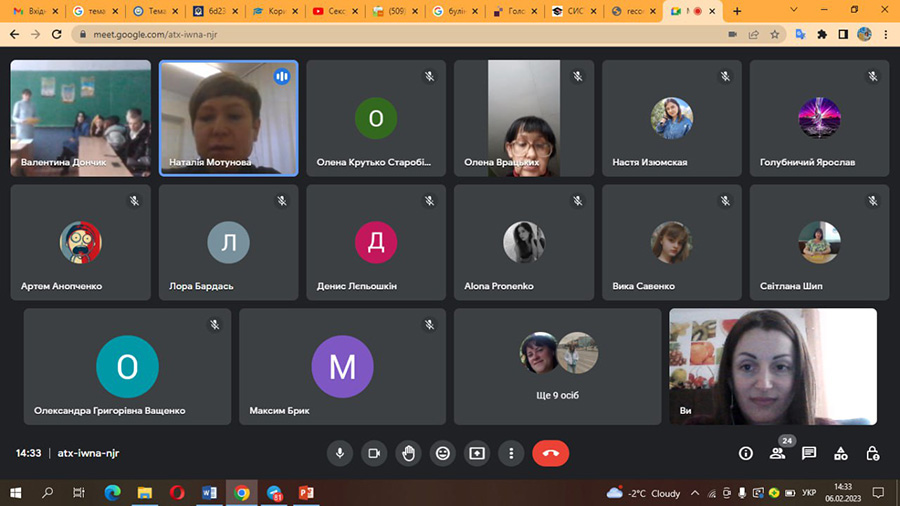Click Артем Анопченко avatar
The image size is (900, 506).
[x=80, y=242]
